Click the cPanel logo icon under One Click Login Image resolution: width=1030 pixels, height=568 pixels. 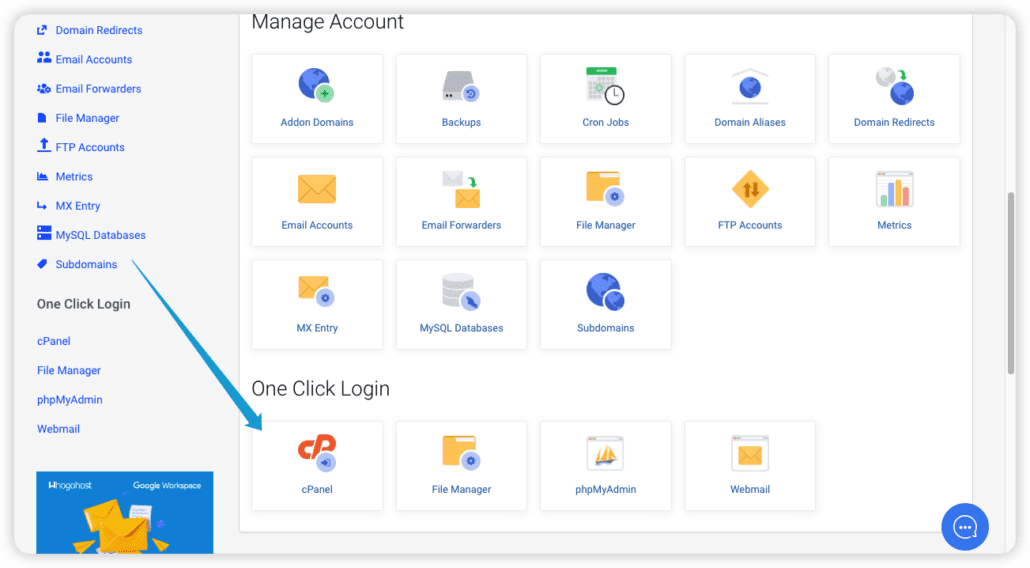[x=317, y=453]
